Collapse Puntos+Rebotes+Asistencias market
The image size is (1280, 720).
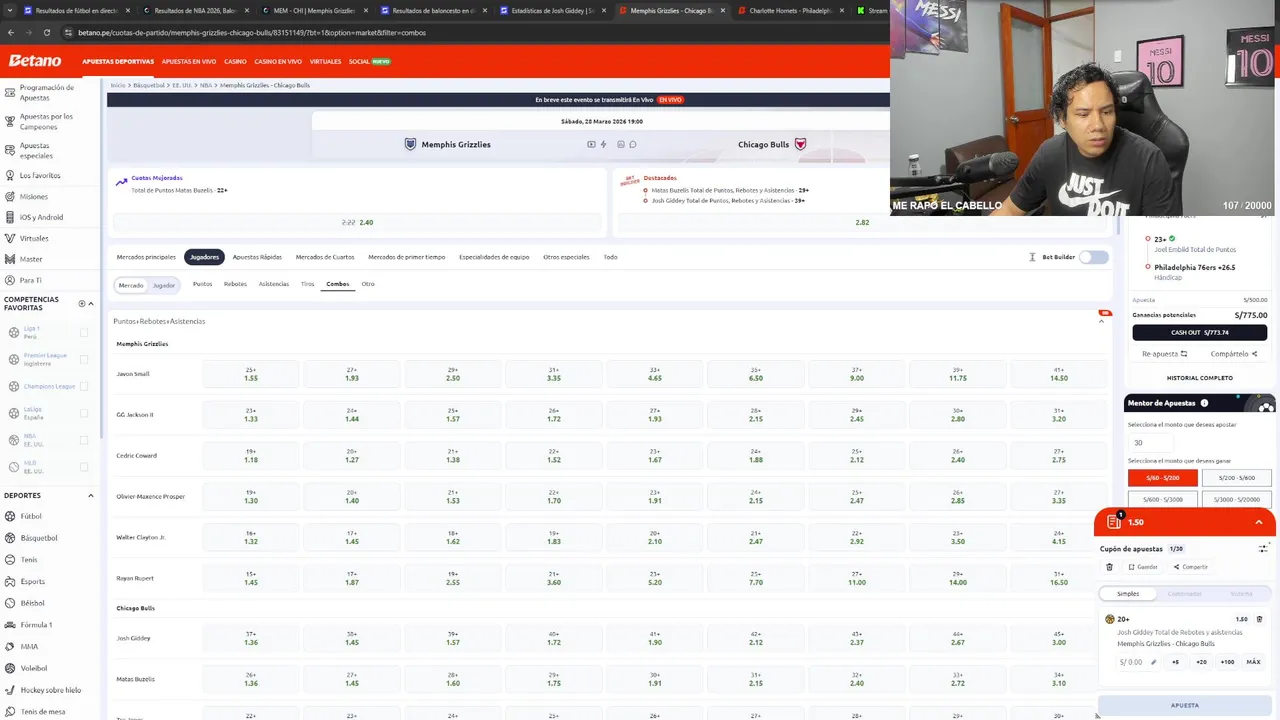point(1102,321)
